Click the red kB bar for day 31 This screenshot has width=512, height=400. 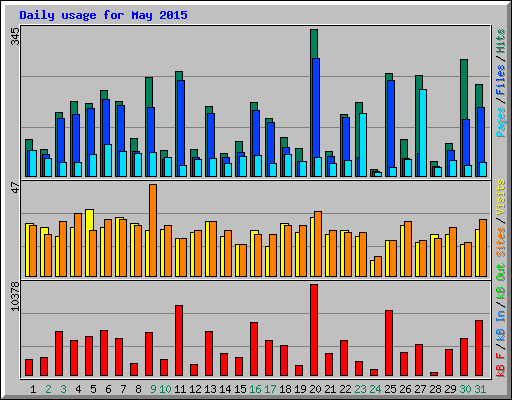point(479,348)
